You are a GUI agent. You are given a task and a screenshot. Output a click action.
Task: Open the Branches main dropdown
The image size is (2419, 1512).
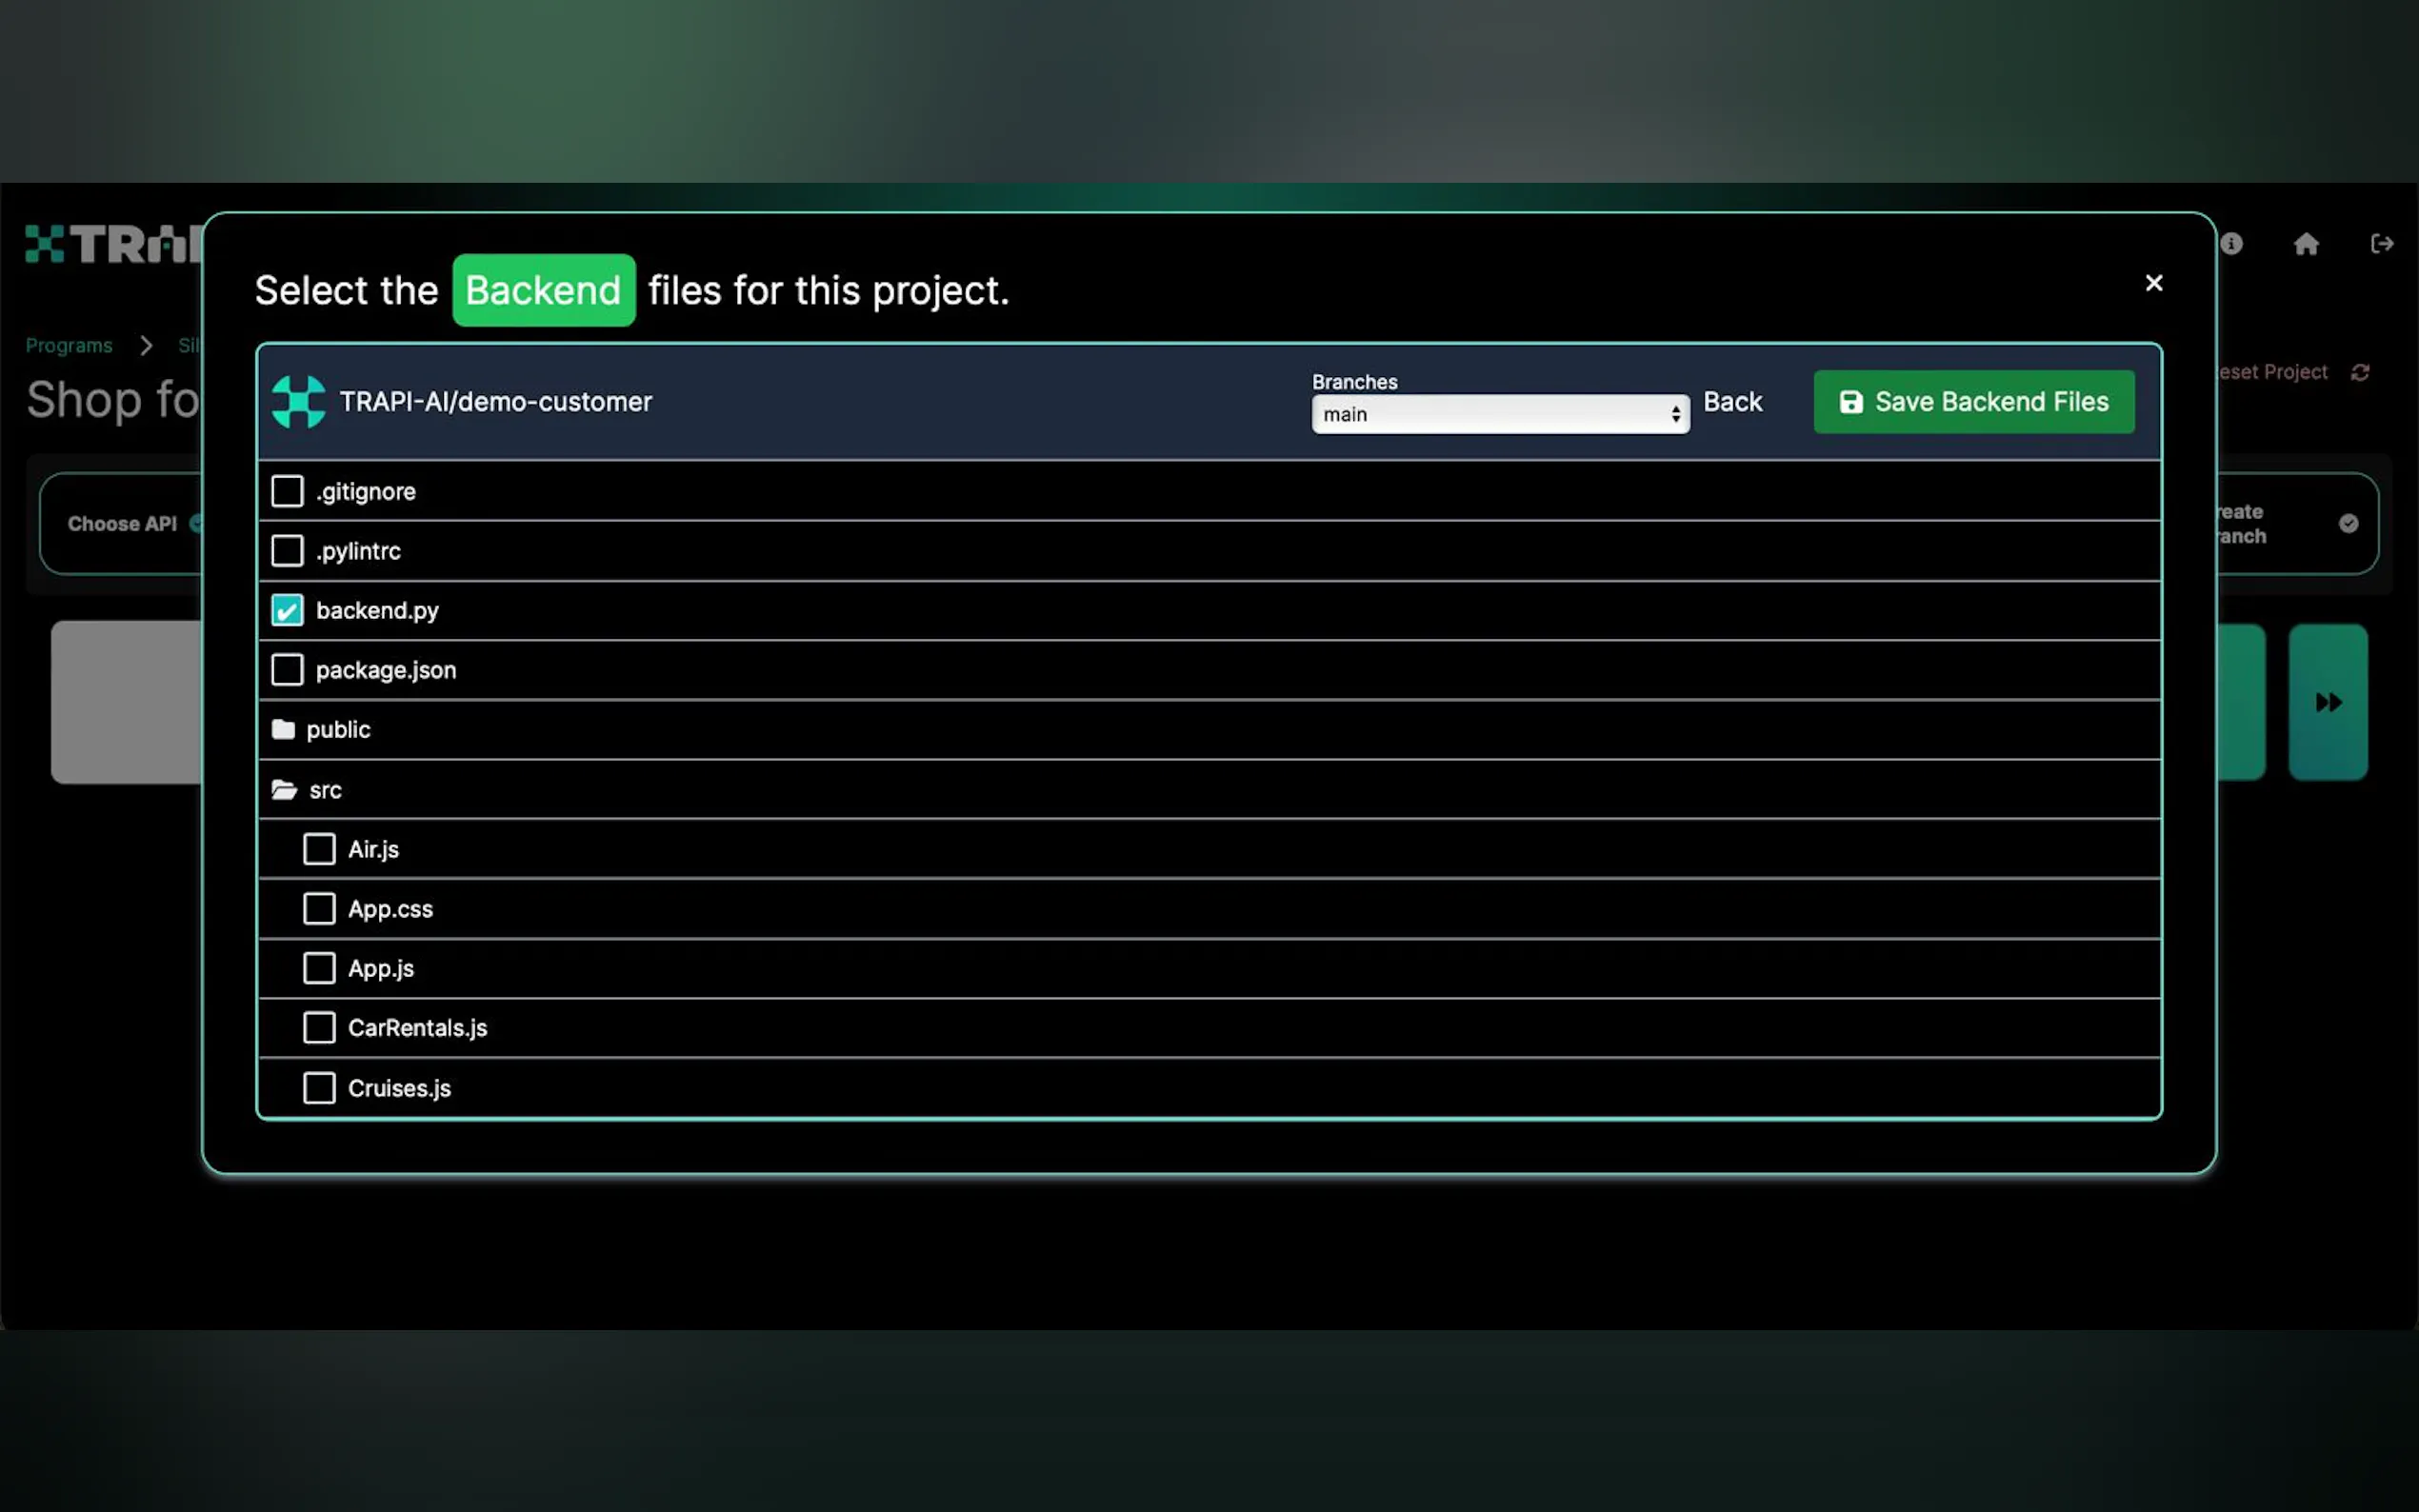(x=1499, y=414)
